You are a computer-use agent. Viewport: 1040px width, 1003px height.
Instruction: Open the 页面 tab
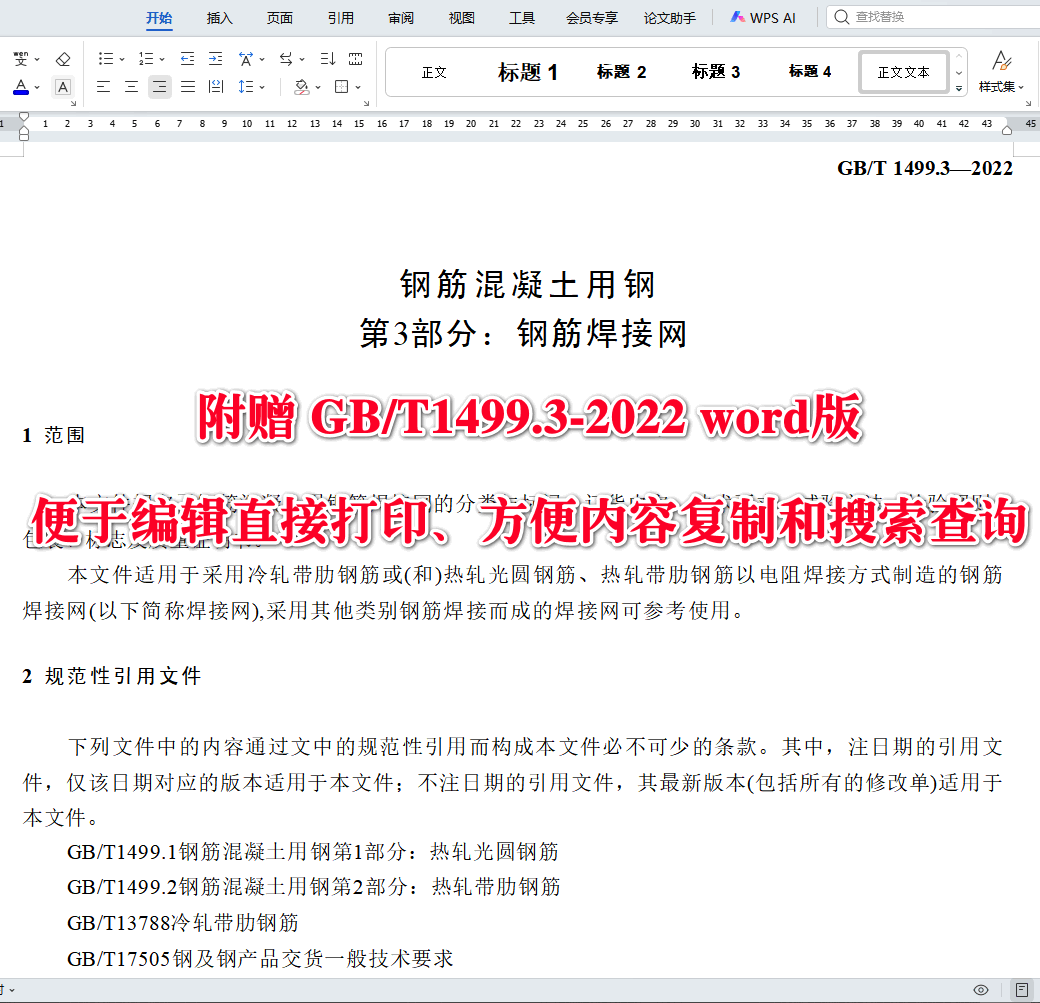pyautogui.click(x=280, y=18)
